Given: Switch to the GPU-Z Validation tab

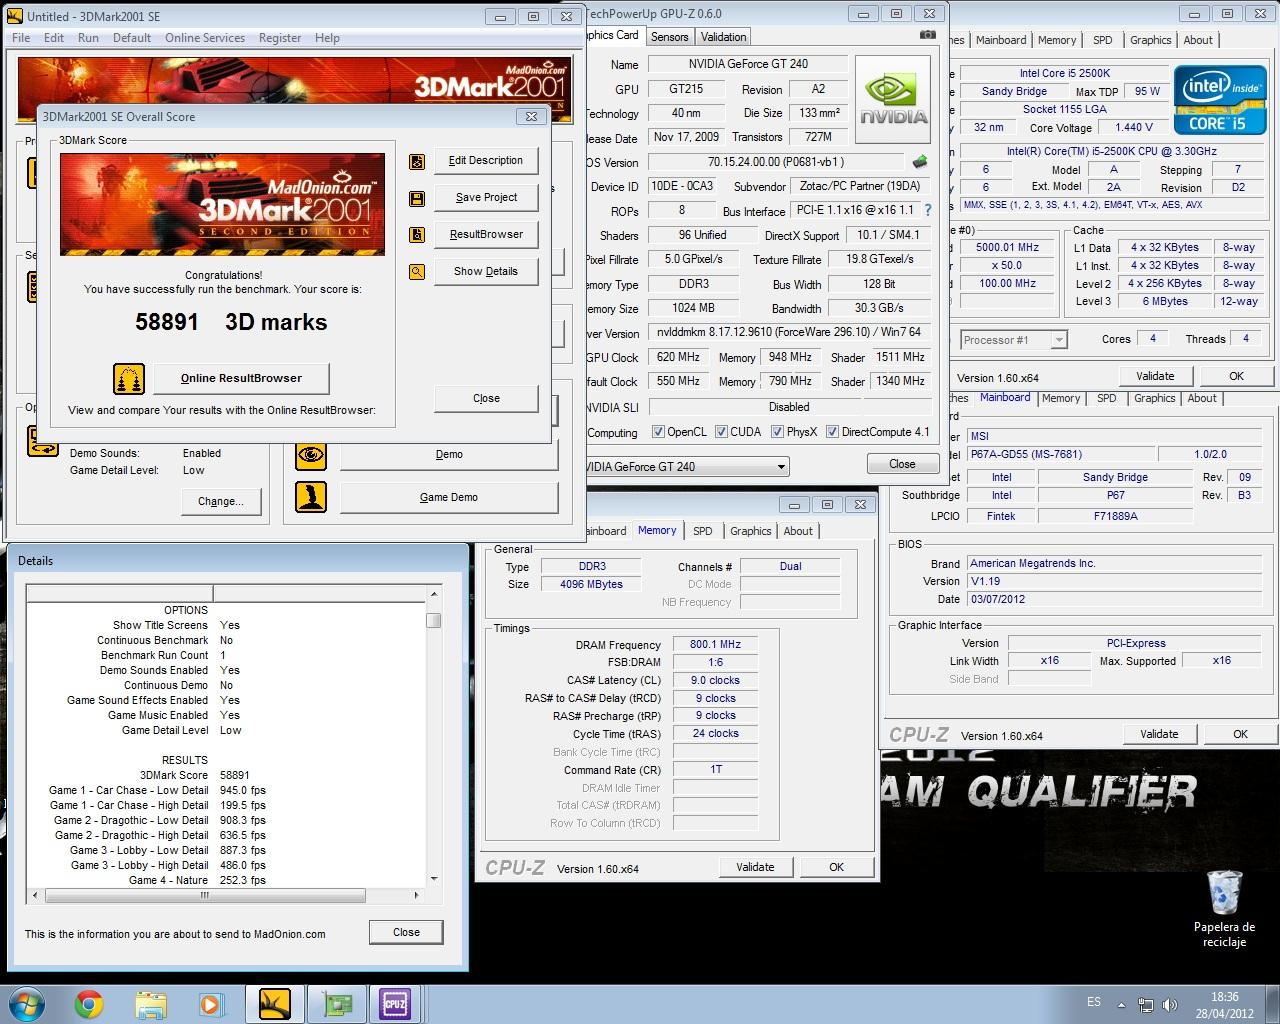Looking at the screenshot, I should click(723, 37).
